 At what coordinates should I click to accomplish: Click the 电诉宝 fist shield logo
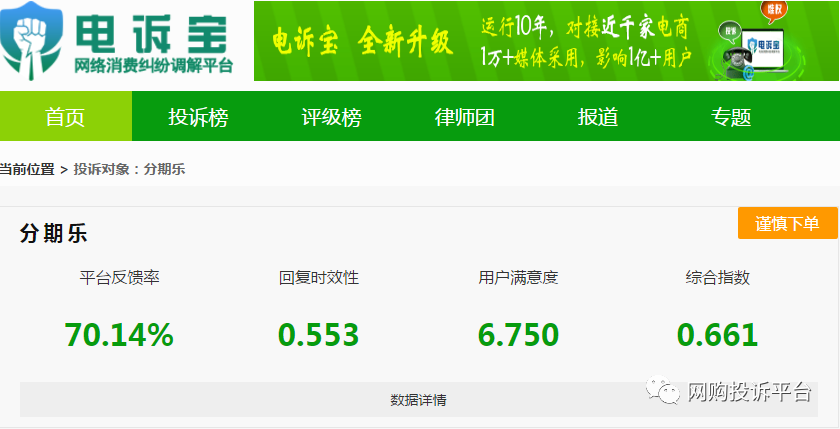click(31, 41)
